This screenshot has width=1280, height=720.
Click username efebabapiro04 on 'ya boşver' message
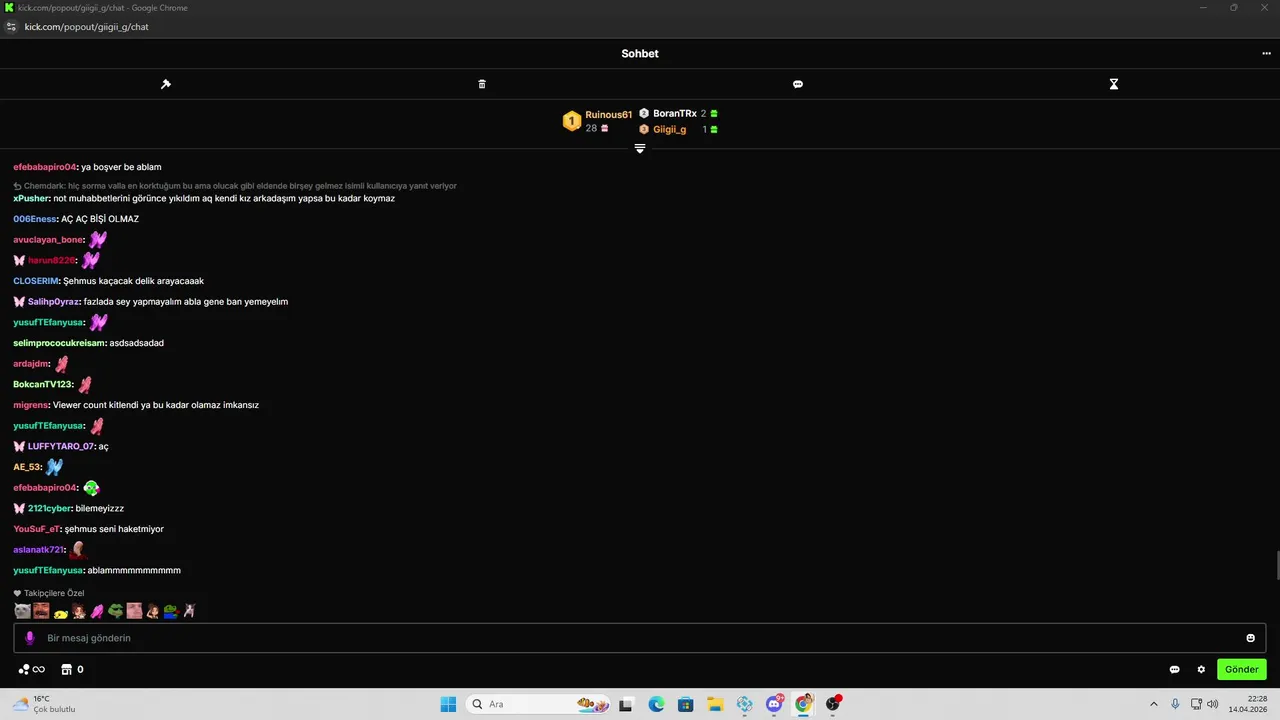pos(45,167)
